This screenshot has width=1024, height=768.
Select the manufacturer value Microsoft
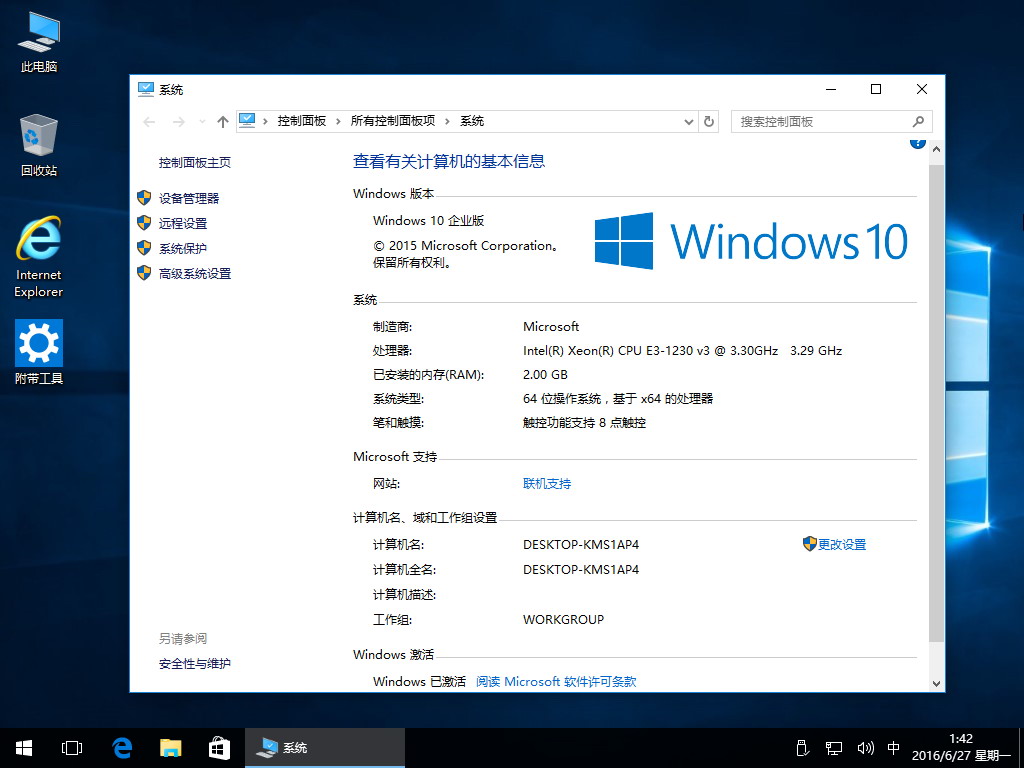(551, 327)
